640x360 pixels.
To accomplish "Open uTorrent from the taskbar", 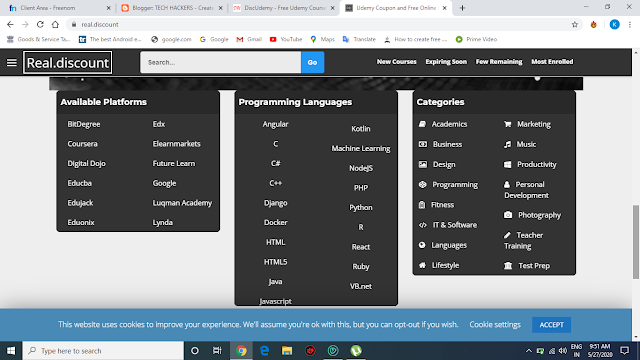I will (x=356, y=351).
